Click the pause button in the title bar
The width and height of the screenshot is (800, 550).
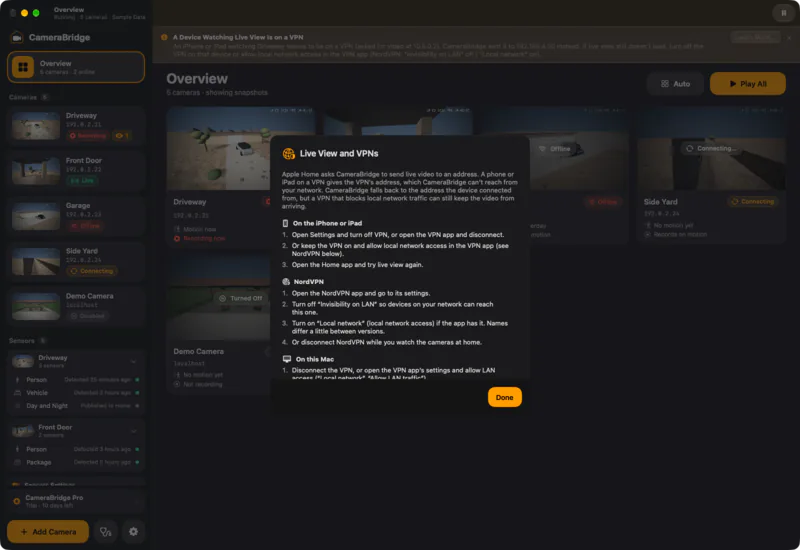coord(783,13)
